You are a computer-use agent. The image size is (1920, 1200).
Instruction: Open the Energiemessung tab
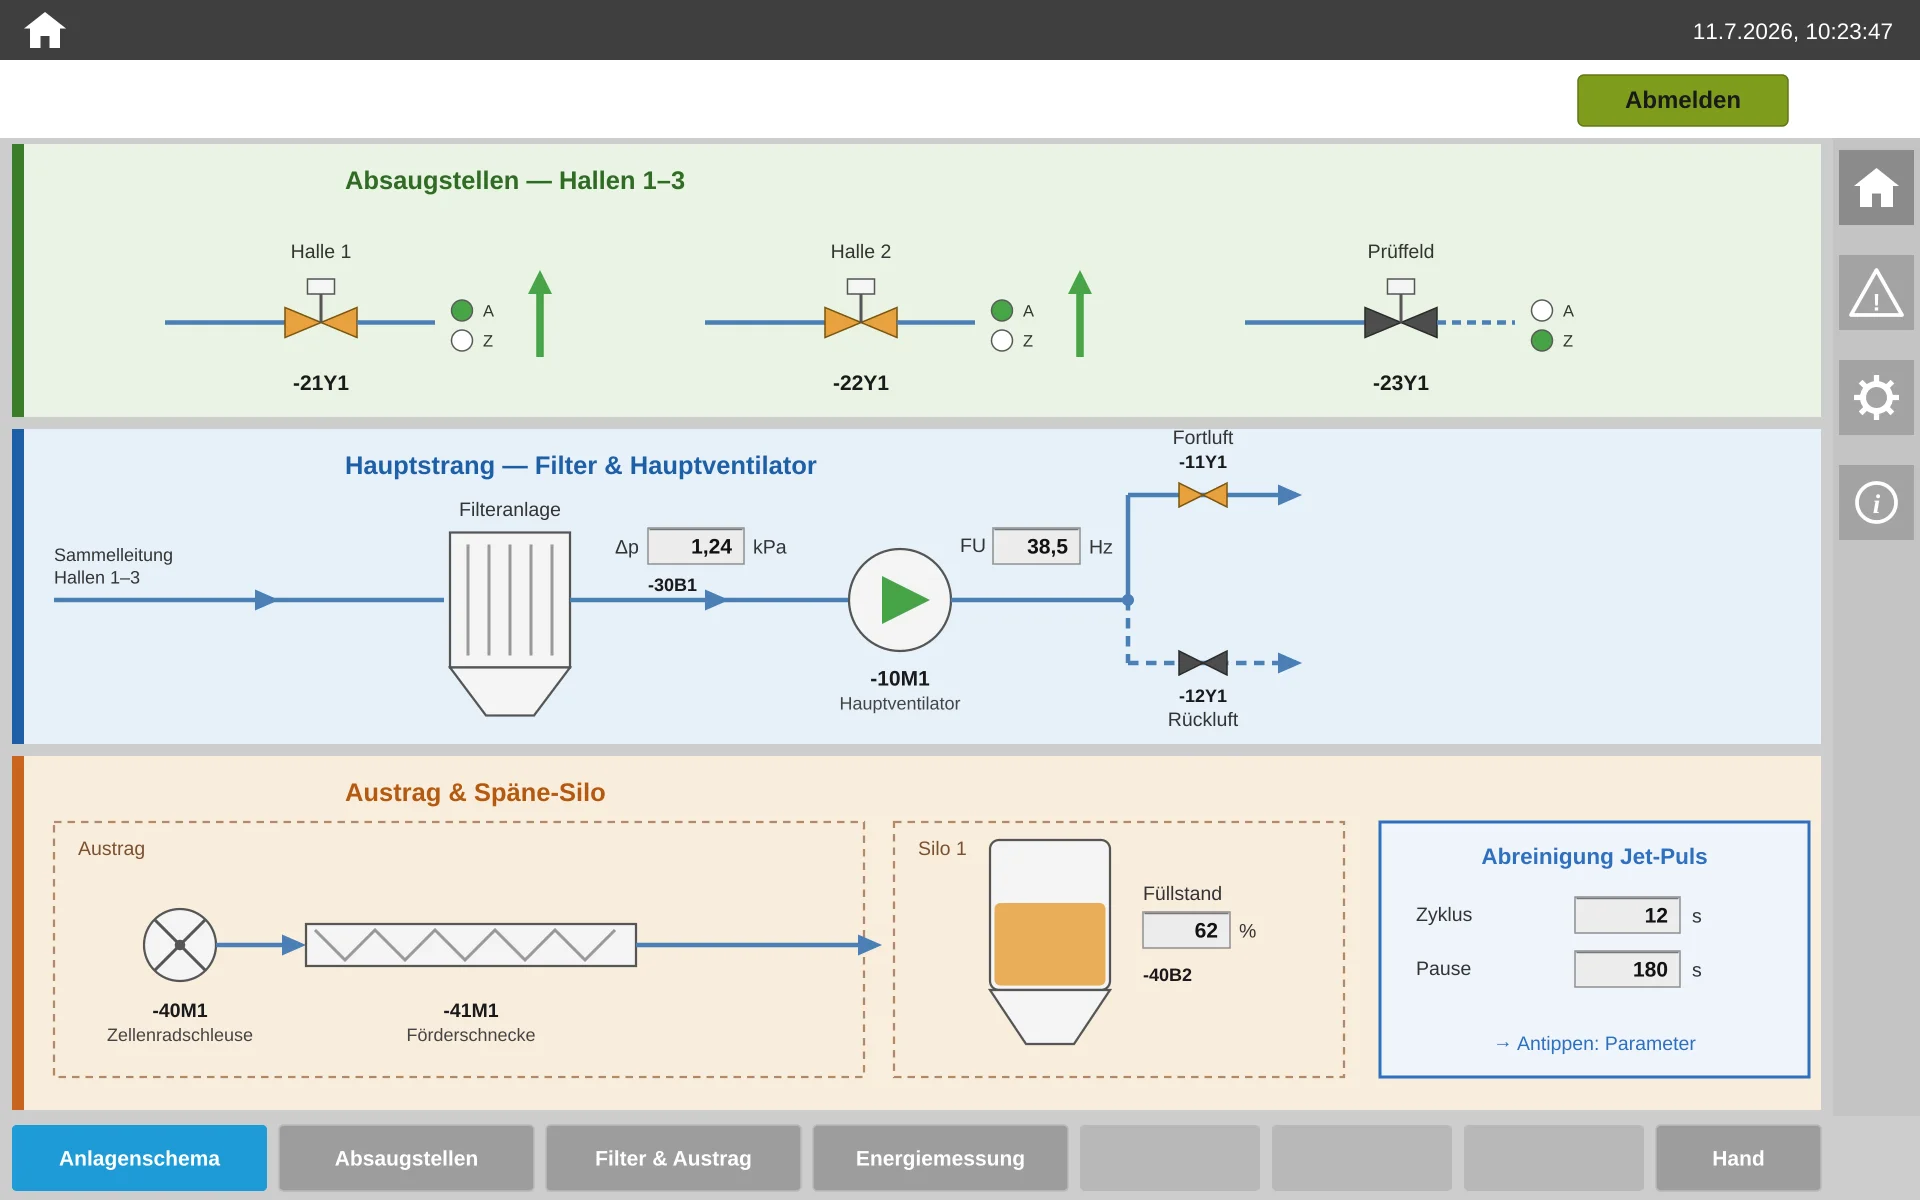pos(940,1158)
